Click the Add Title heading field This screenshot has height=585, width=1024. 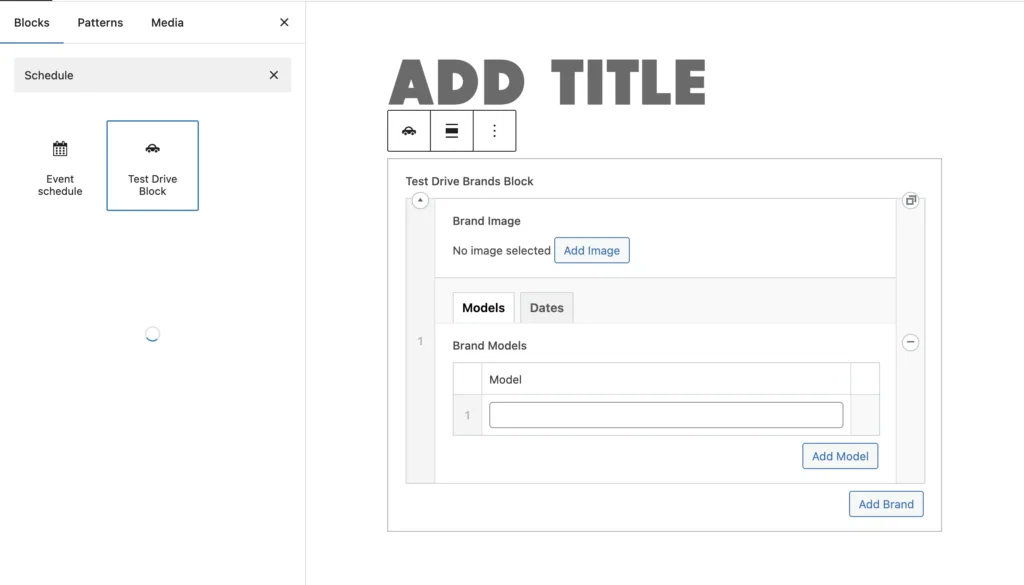pos(546,83)
